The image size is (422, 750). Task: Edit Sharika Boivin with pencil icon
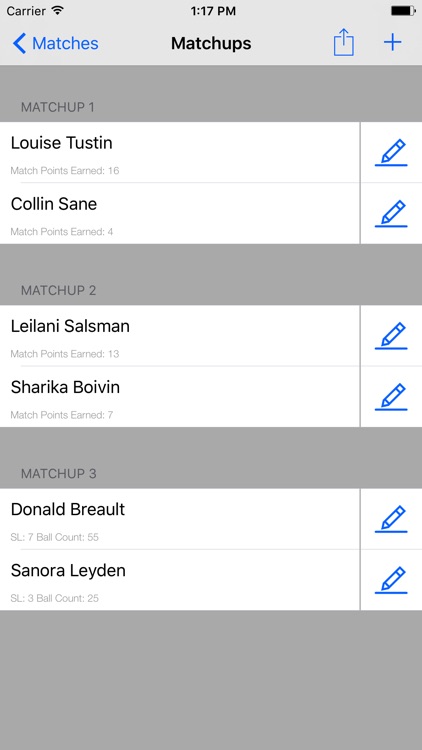[391, 397]
